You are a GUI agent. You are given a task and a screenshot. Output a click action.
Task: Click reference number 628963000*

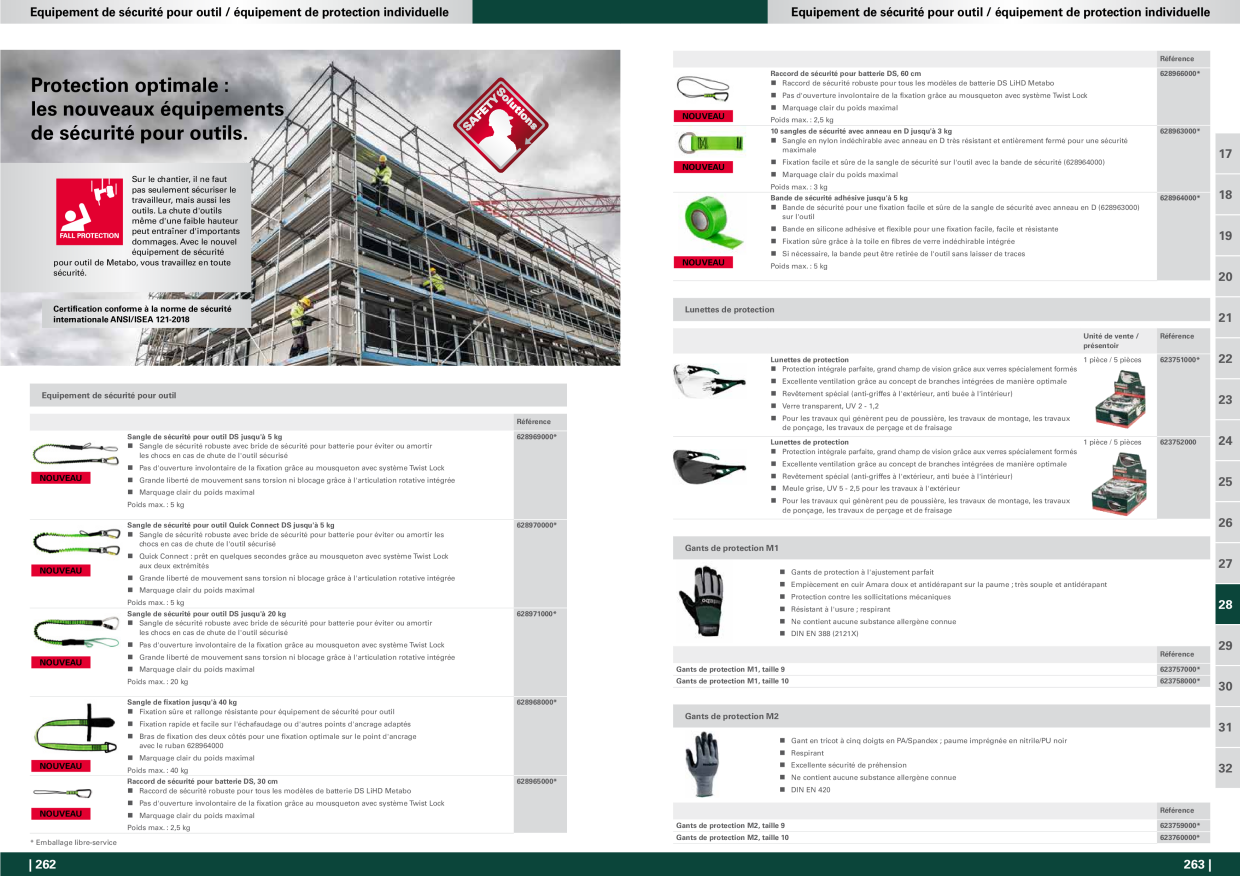click(1180, 131)
